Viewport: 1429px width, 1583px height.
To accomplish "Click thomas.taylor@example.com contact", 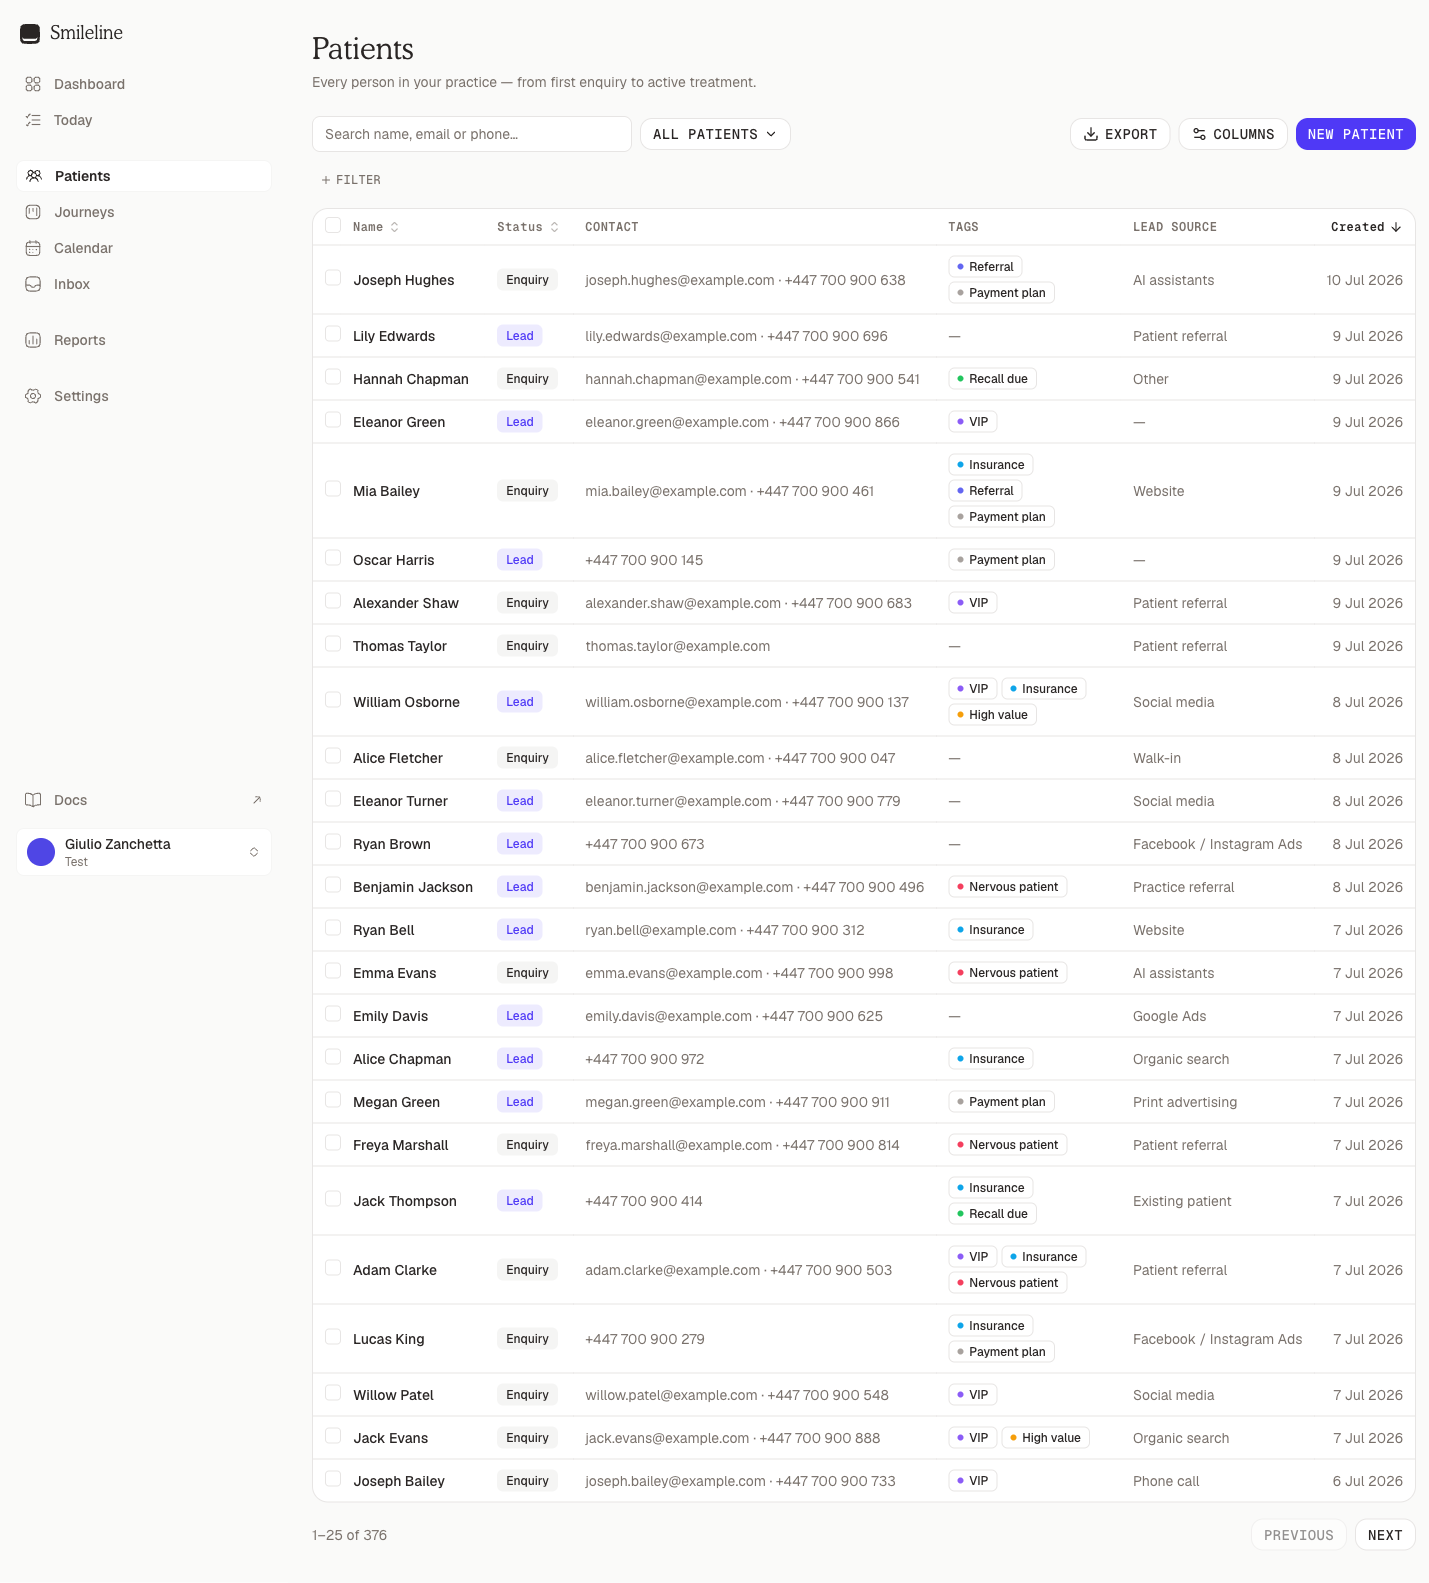I will 678,646.
